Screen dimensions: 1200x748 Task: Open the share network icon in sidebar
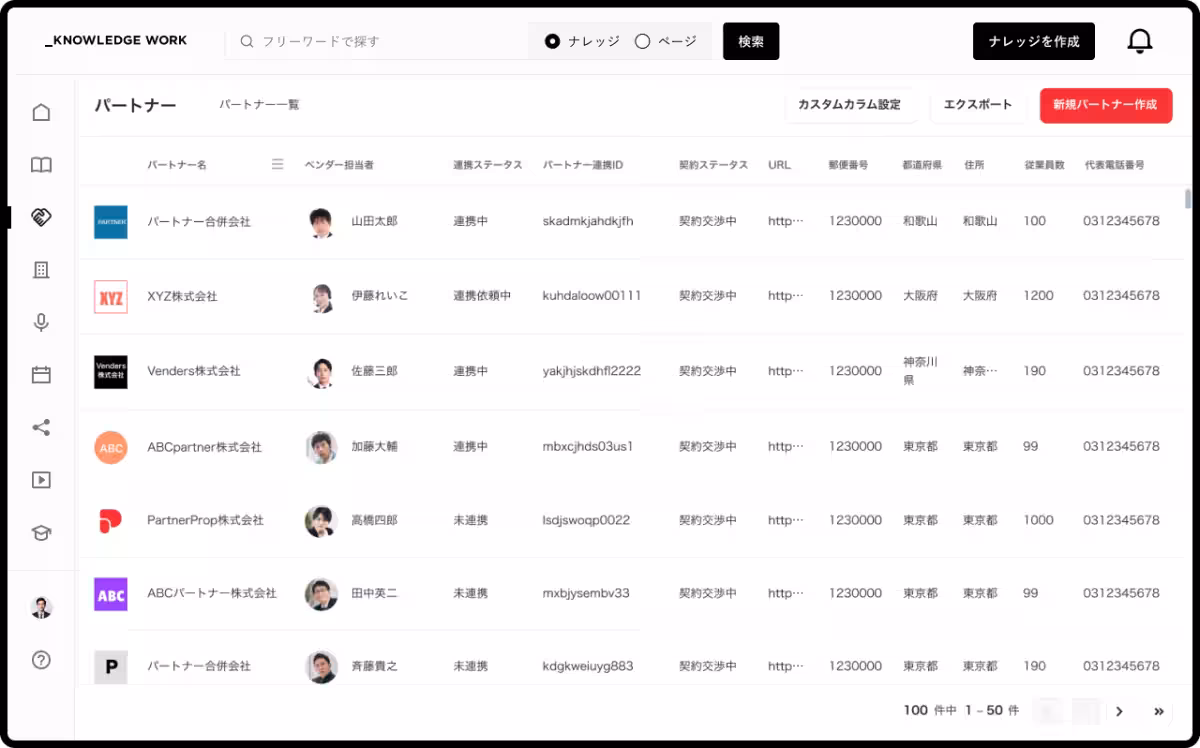[41, 427]
